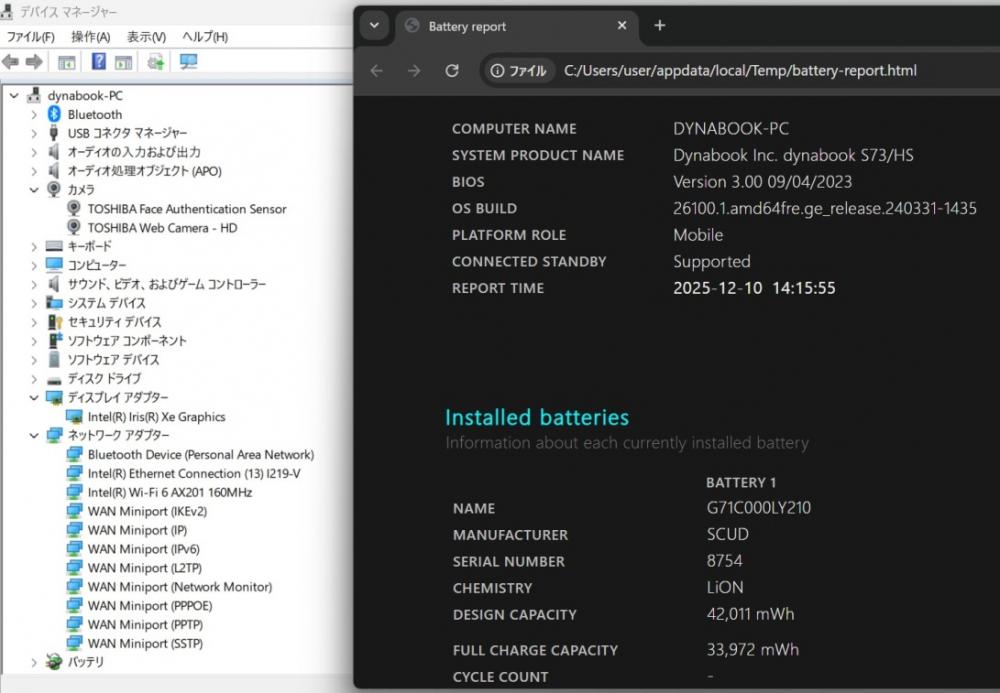This screenshot has height=693, width=1000.
Task: Select the Bluetooth category icon
Action: (x=54, y=114)
